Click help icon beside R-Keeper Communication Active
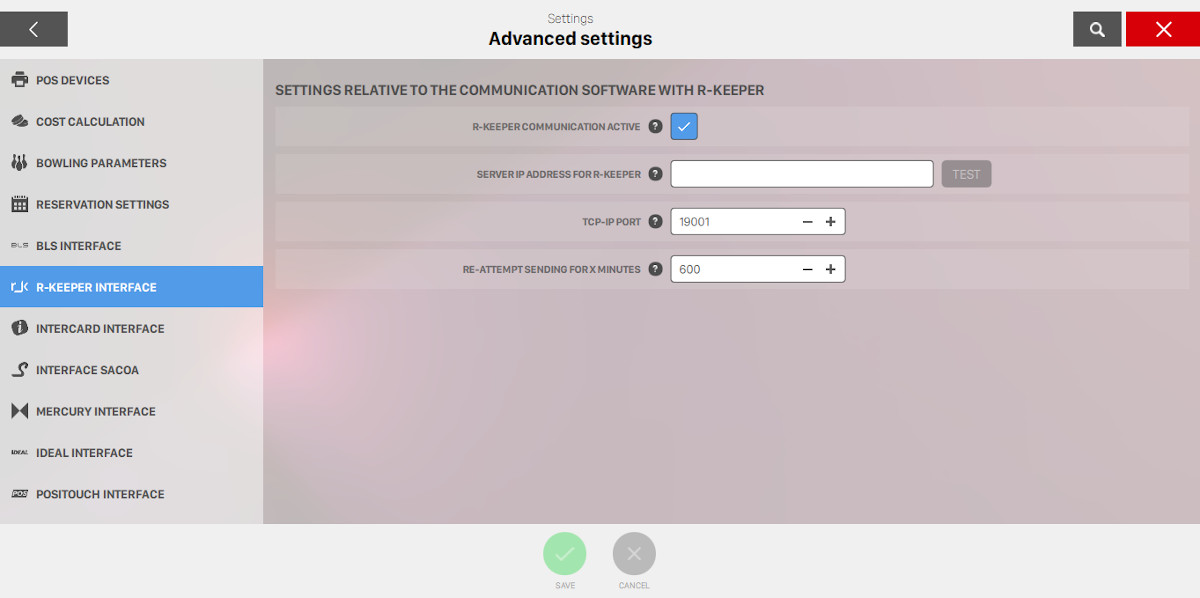Screen dimensions: 1200x598 [655, 127]
